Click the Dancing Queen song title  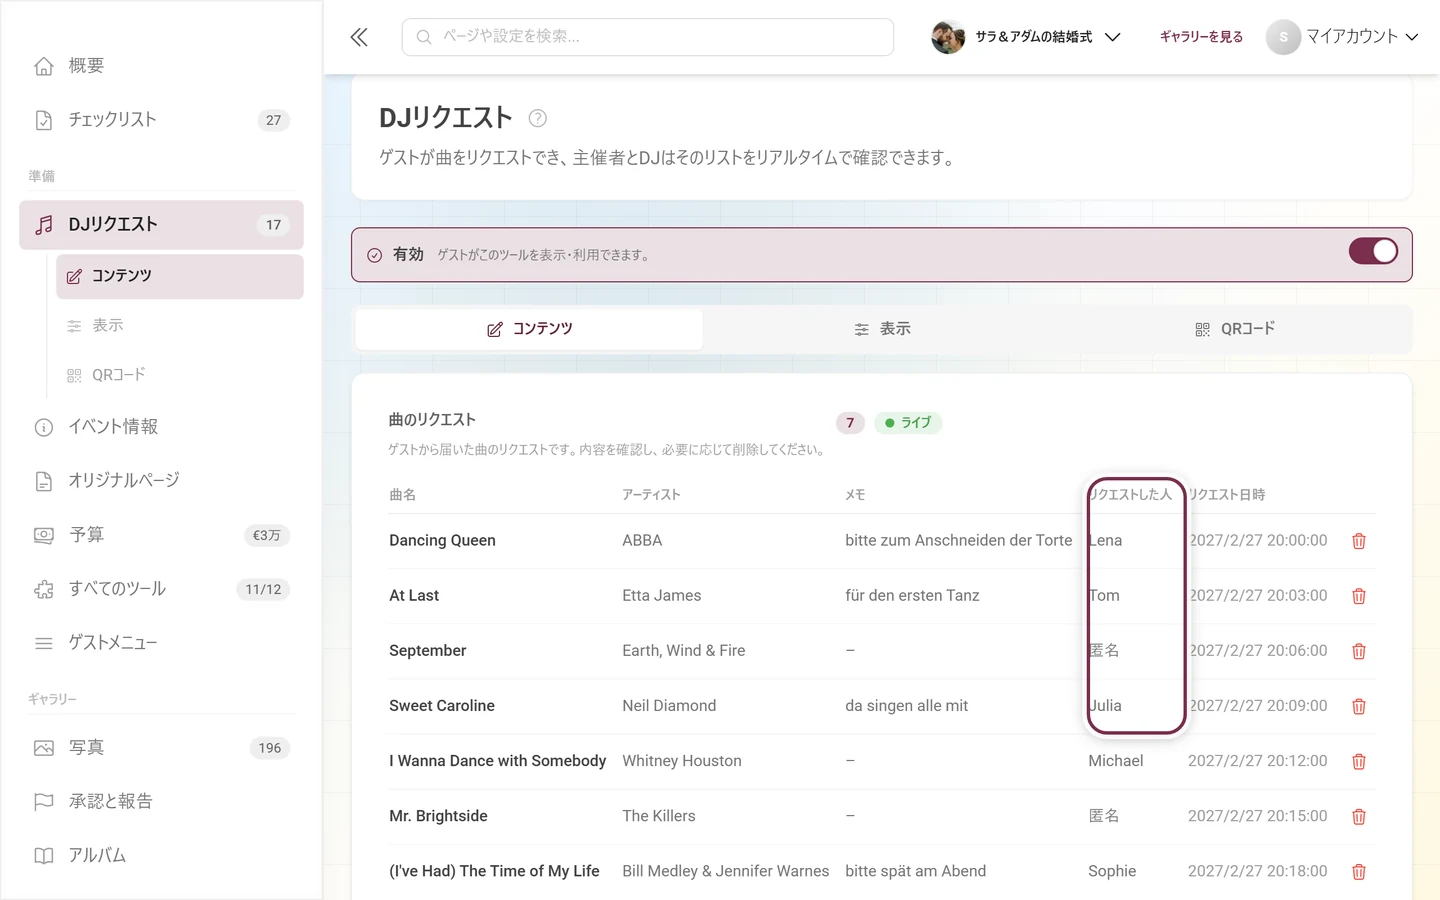point(442,541)
